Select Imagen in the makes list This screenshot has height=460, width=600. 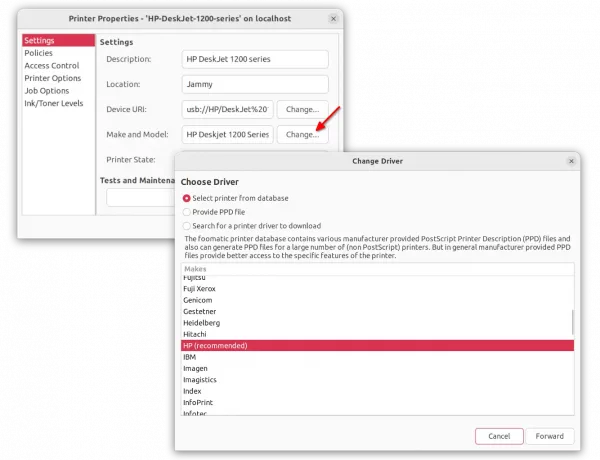click(x=377, y=369)
